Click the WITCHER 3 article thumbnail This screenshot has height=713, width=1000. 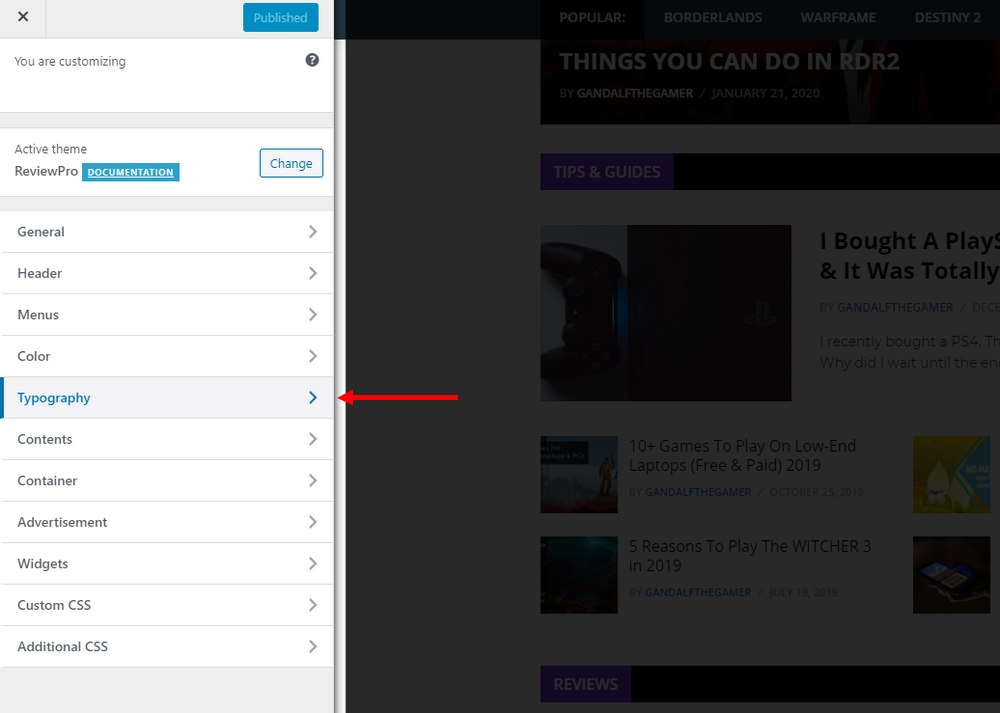tap(579, 575)
